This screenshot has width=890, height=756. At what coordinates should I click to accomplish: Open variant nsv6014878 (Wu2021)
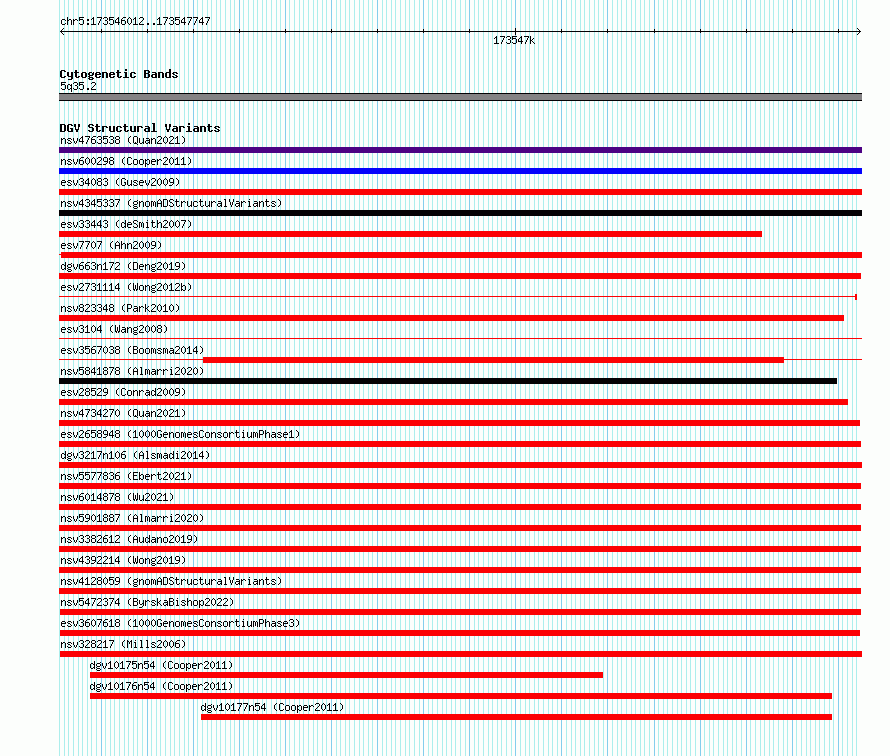(x=117, y=497)
